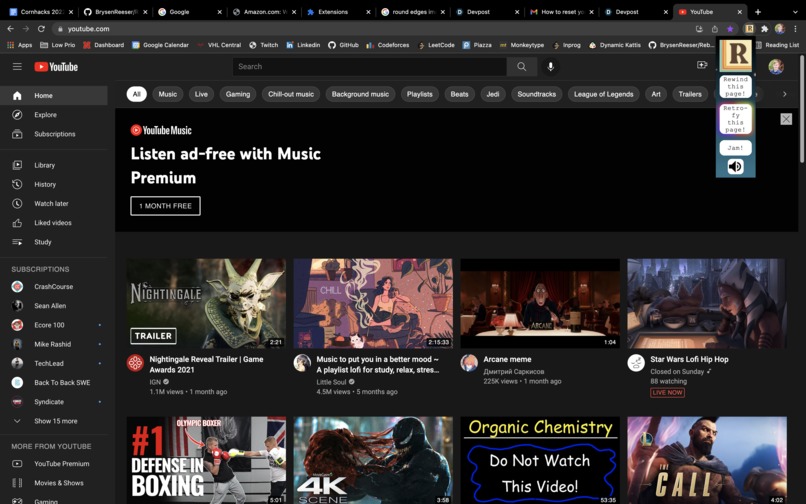The height and width of the screenshot is (504, 806).
Task: Select the Chill-out music chip
Action: tap(291, 94)
